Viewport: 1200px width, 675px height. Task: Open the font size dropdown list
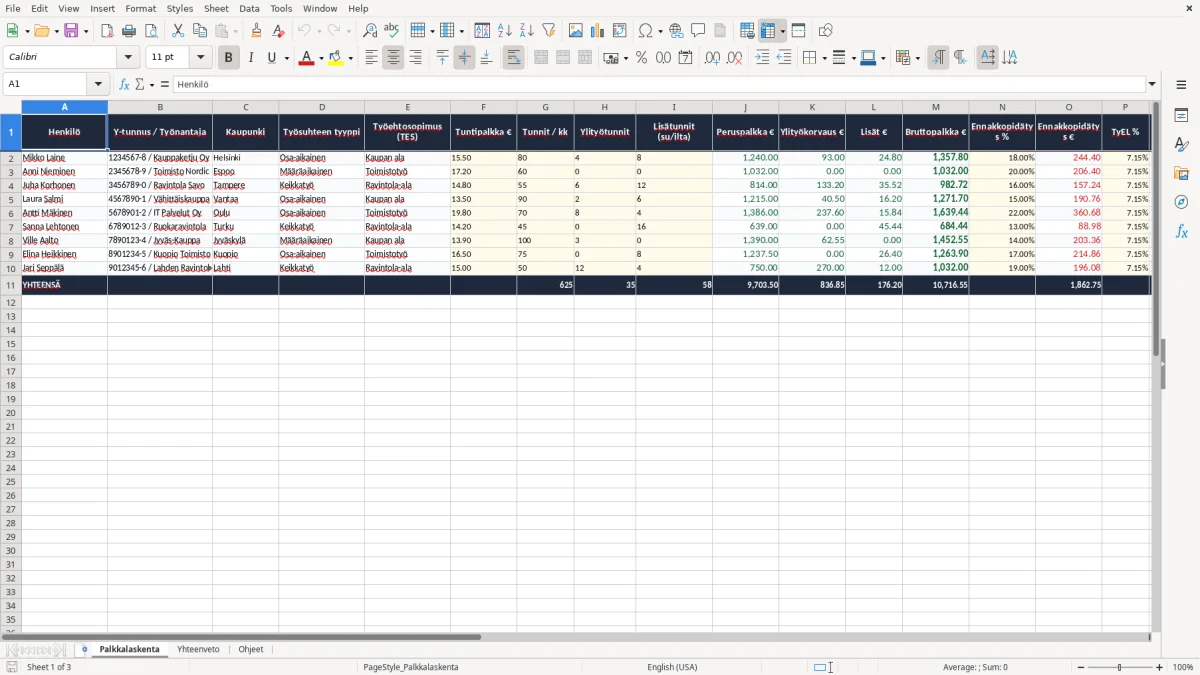click(x=200, y=58)
